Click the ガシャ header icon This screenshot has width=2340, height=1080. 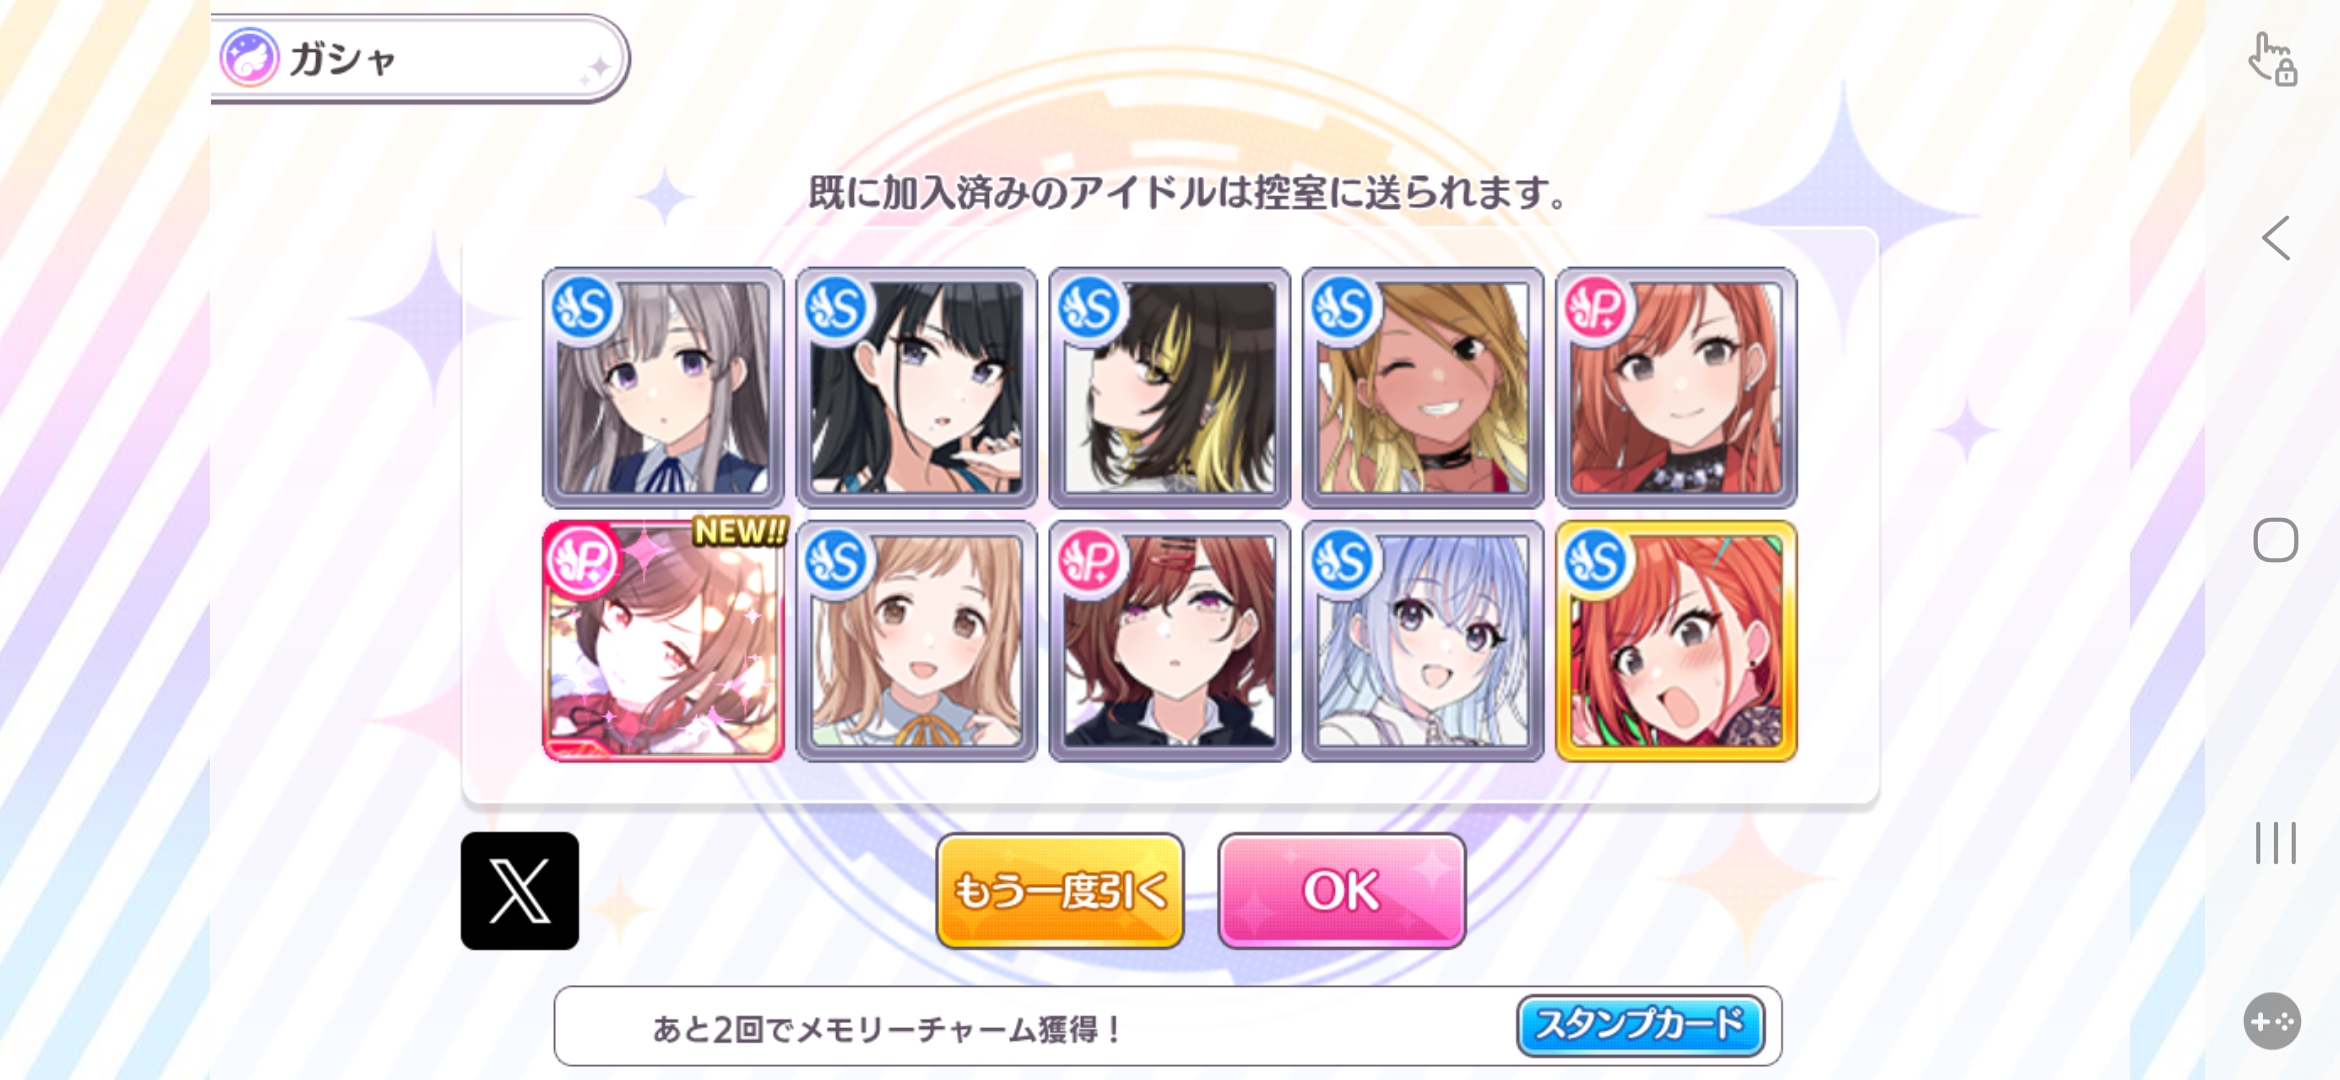click(249, 58)
